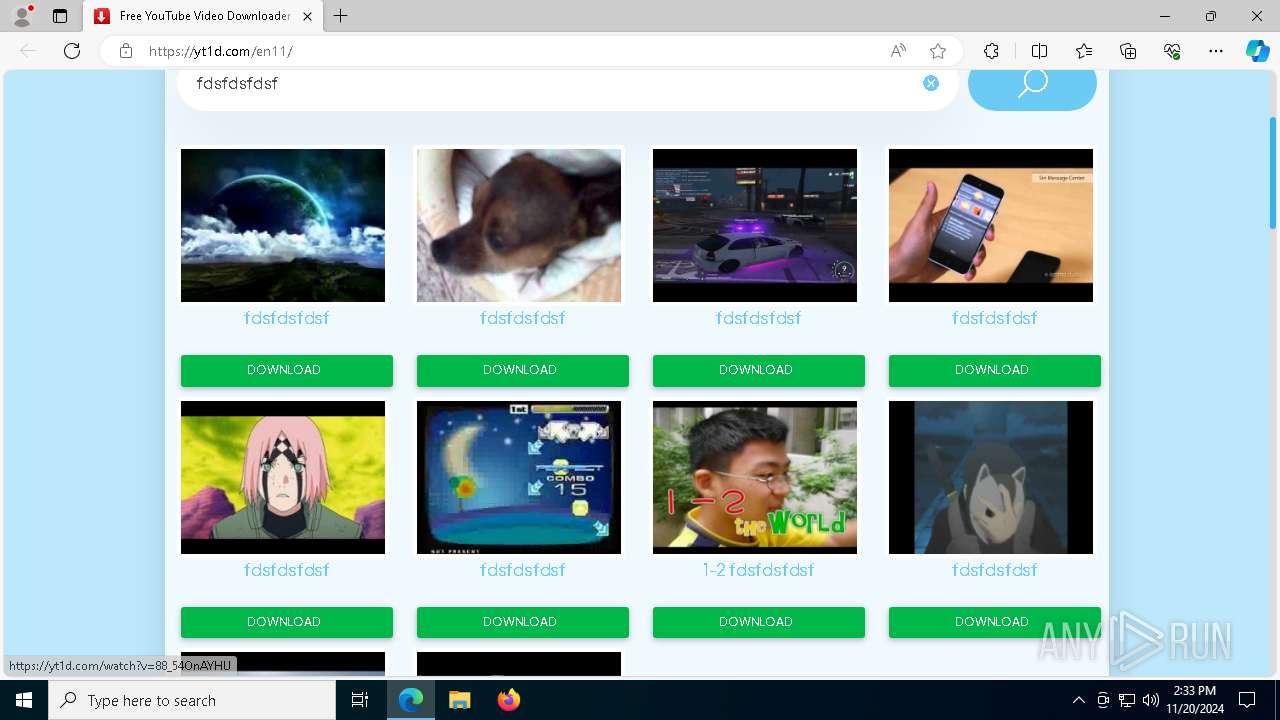Show hidden system tray icons
Image resolution: width=1280 pixels, height=720 pixels.
pyautogui.click(x=1078, y=700)
